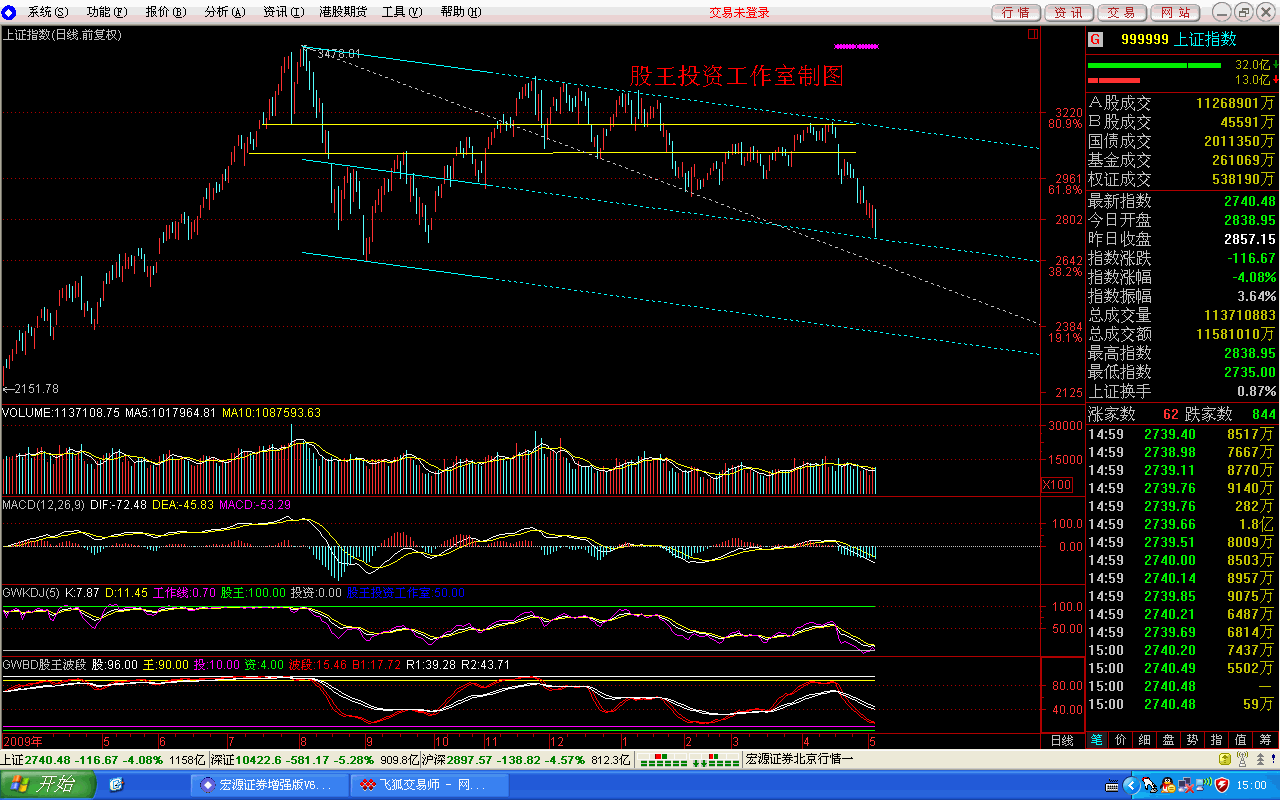Click the desktop shortcut icon beside Start button
Viewport: 1280px width, 800px height.
(116, 785)
